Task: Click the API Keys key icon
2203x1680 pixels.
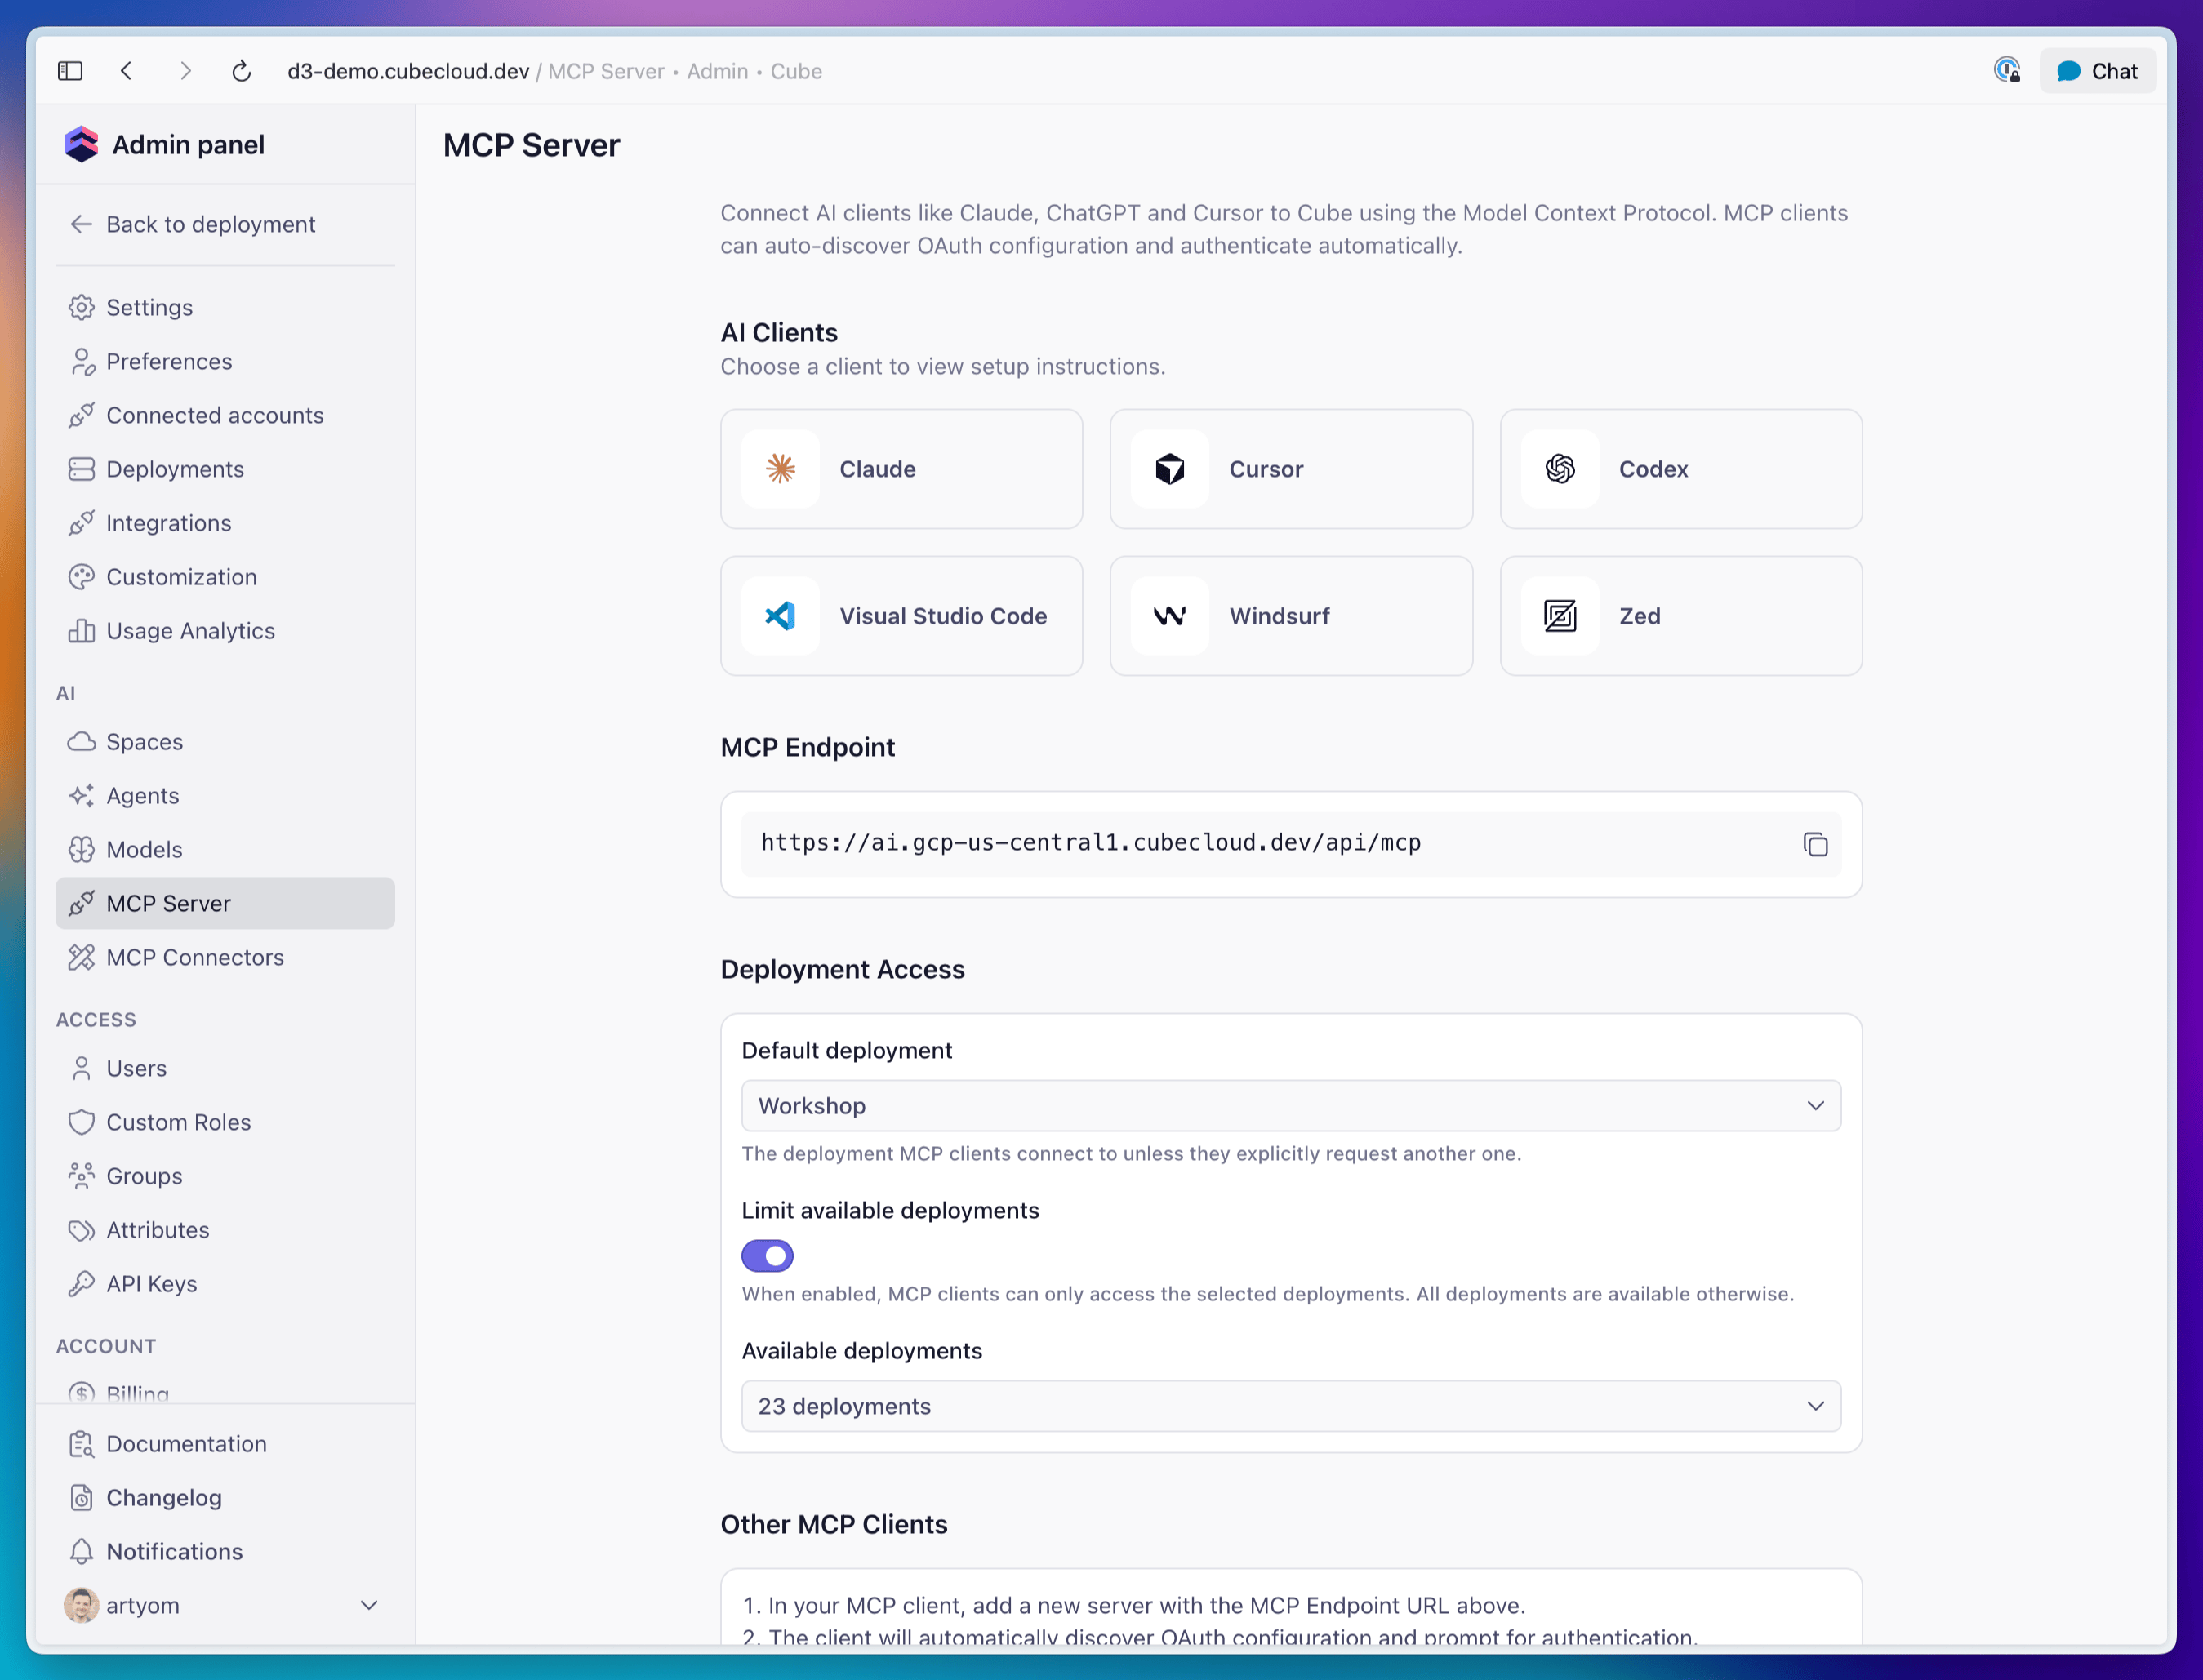Action: click(x=81, y=1284)
